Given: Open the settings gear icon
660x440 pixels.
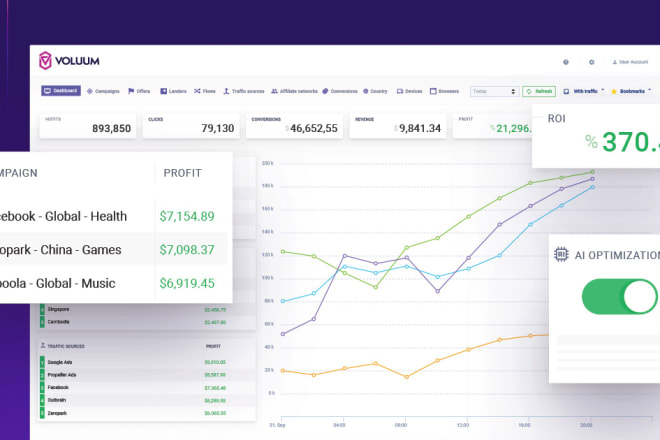Looking at the screenshot, I should [591, 62].
